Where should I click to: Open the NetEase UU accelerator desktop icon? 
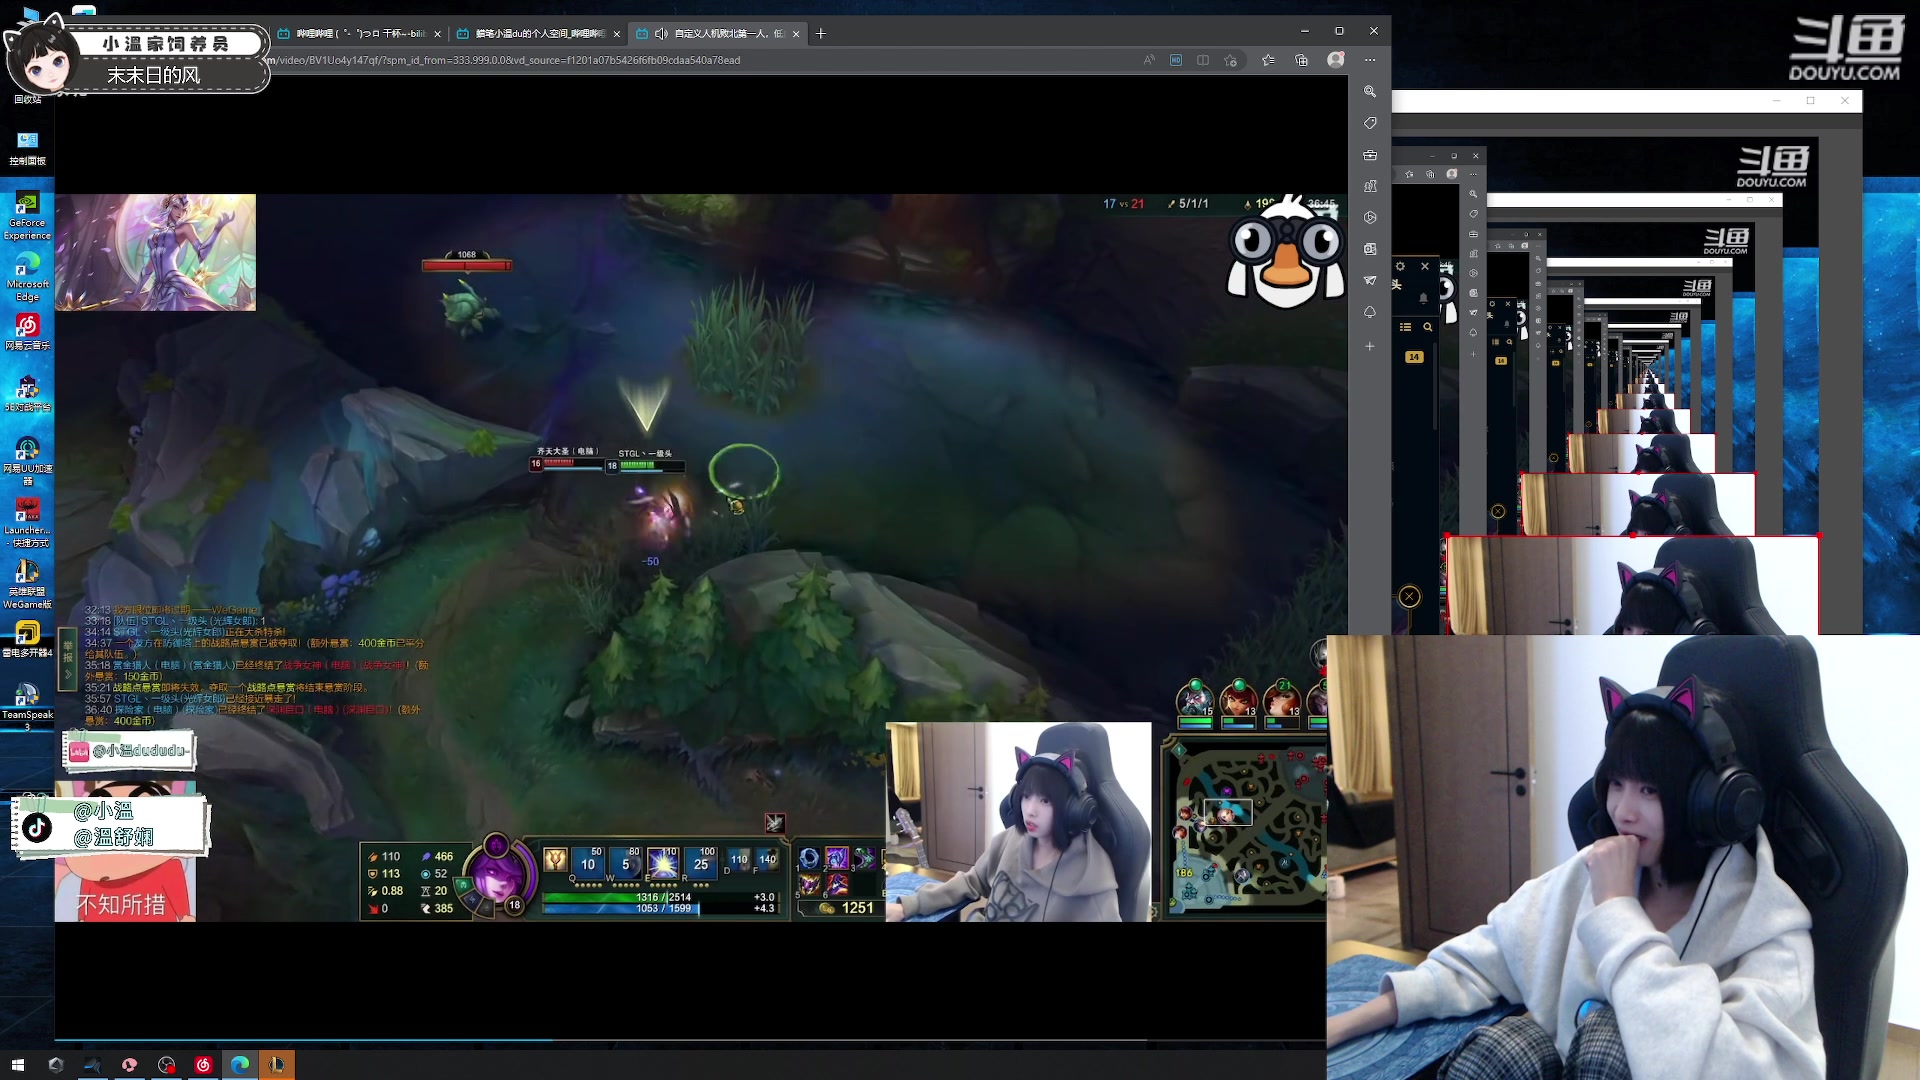click(27, 460)
